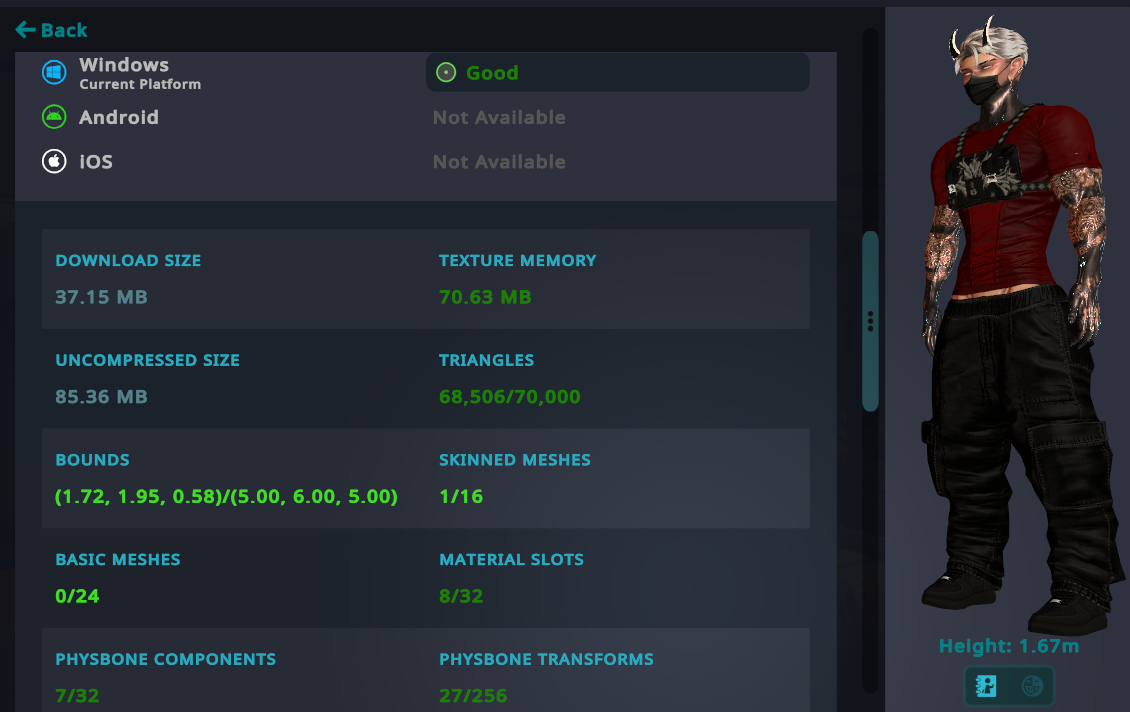This screenshot has height=712, width=1130.
Task: Click the 'DOWNLOAD SIZE' heading
Action: point(128,260)
